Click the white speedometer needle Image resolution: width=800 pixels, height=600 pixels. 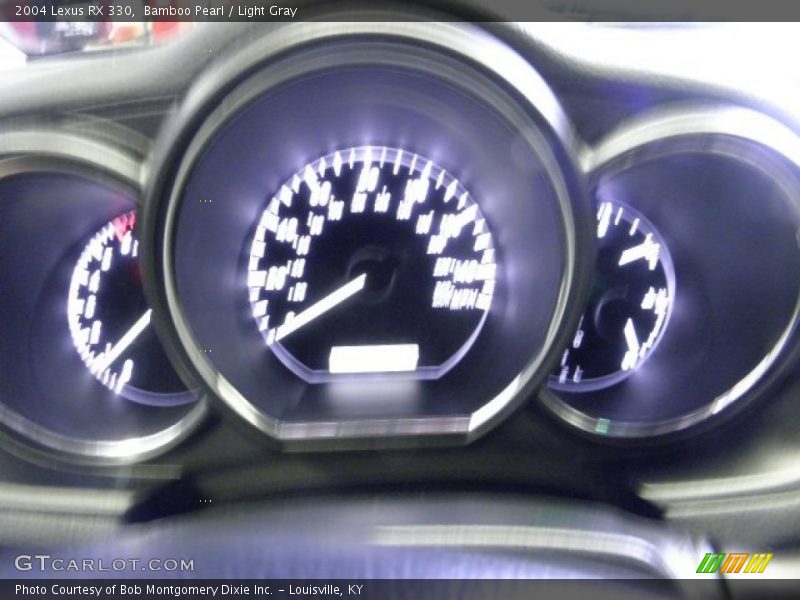tap(322, 307)
